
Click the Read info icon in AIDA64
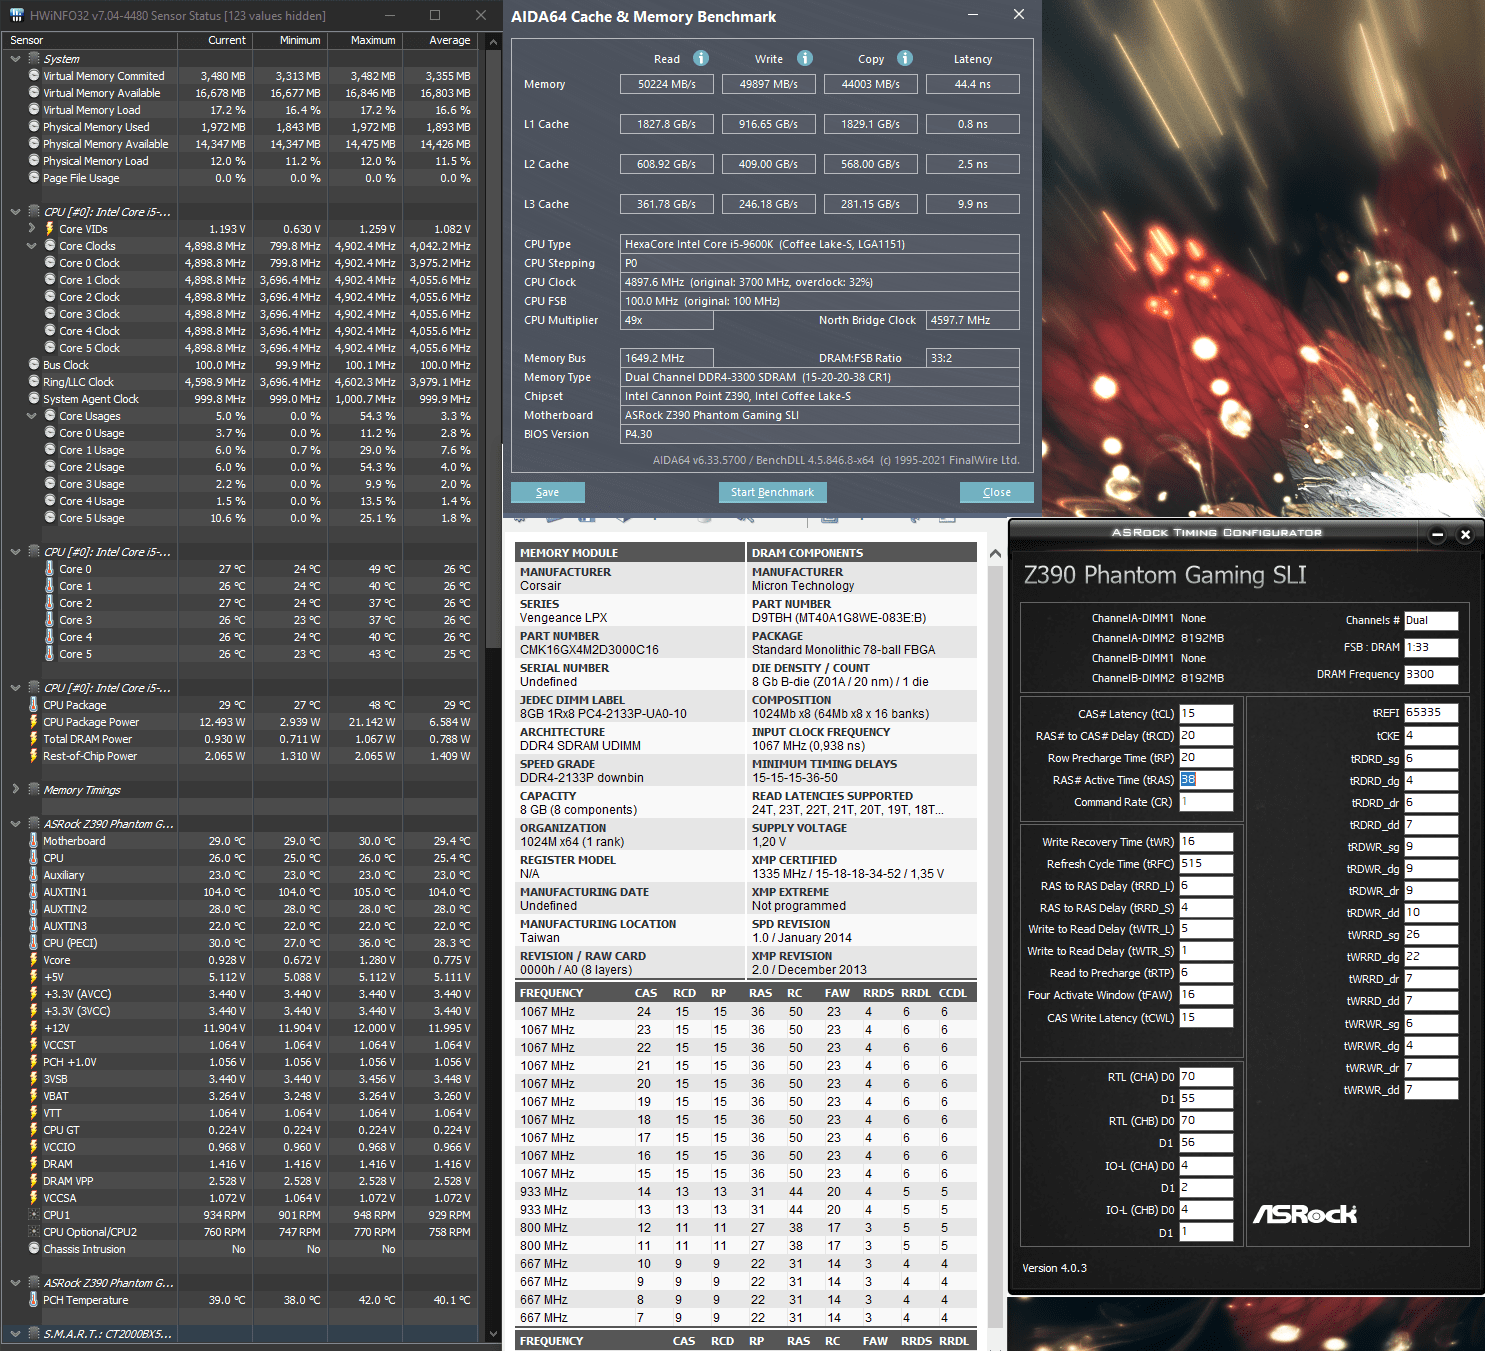click(x=701, y=58)
